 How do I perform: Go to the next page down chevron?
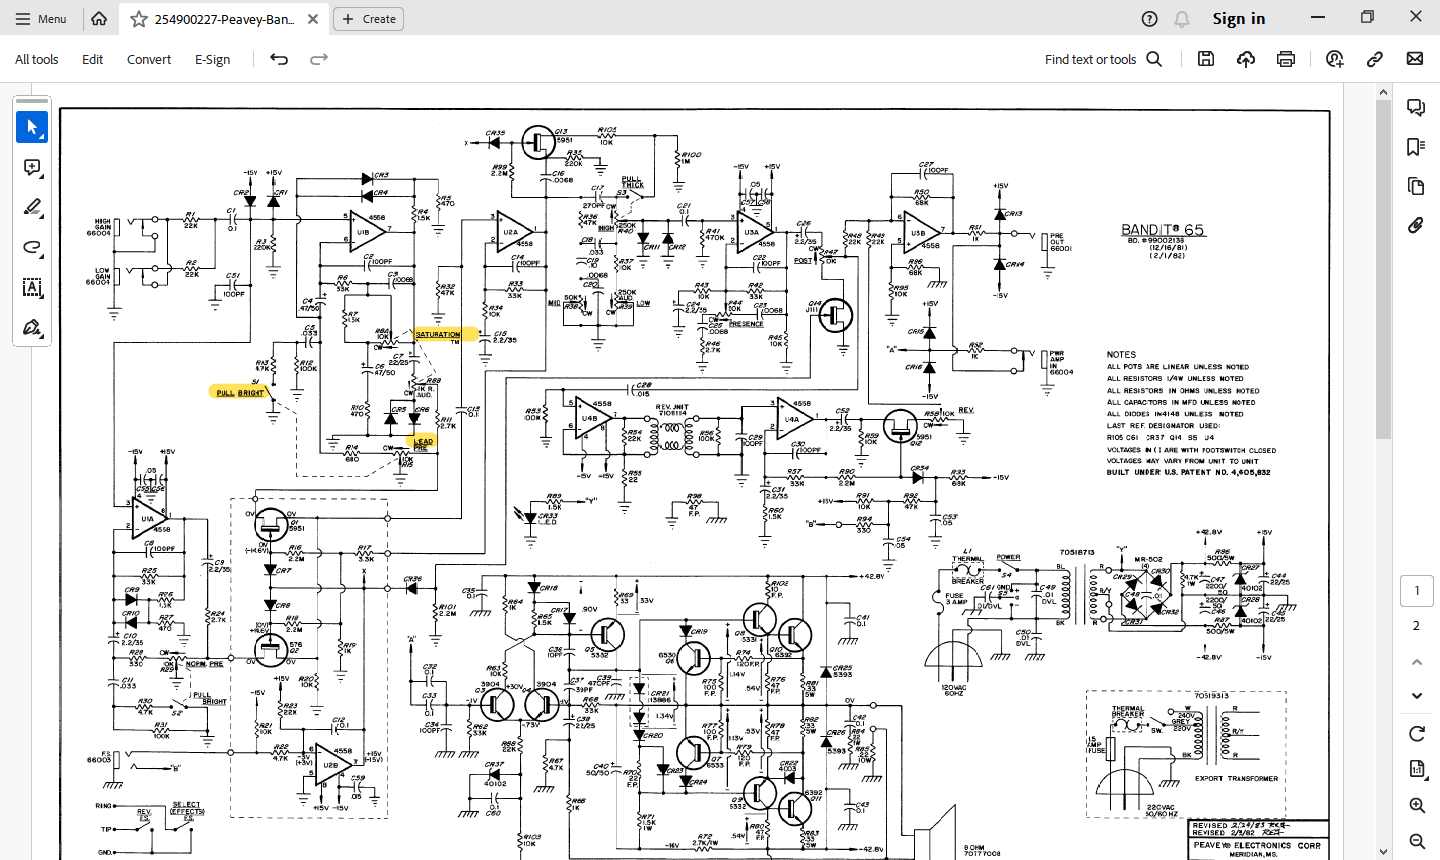(1416, 695)
